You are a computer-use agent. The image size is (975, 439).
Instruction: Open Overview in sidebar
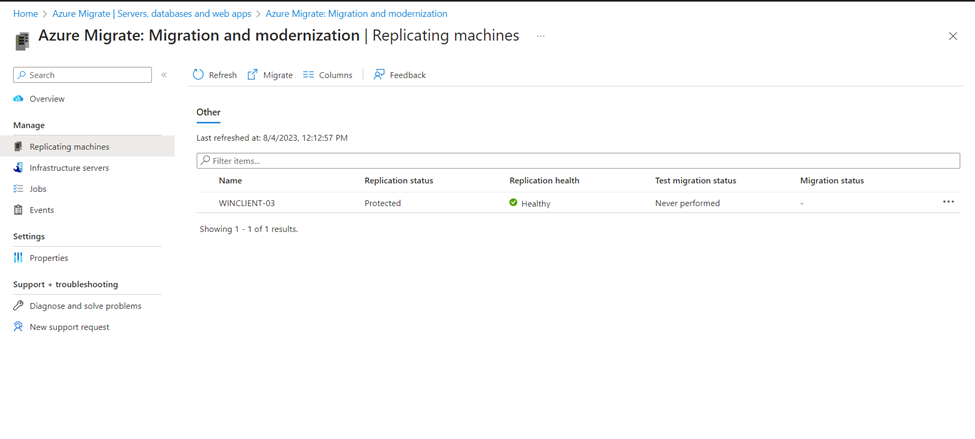pyautogui.click(x=47, y=99)
